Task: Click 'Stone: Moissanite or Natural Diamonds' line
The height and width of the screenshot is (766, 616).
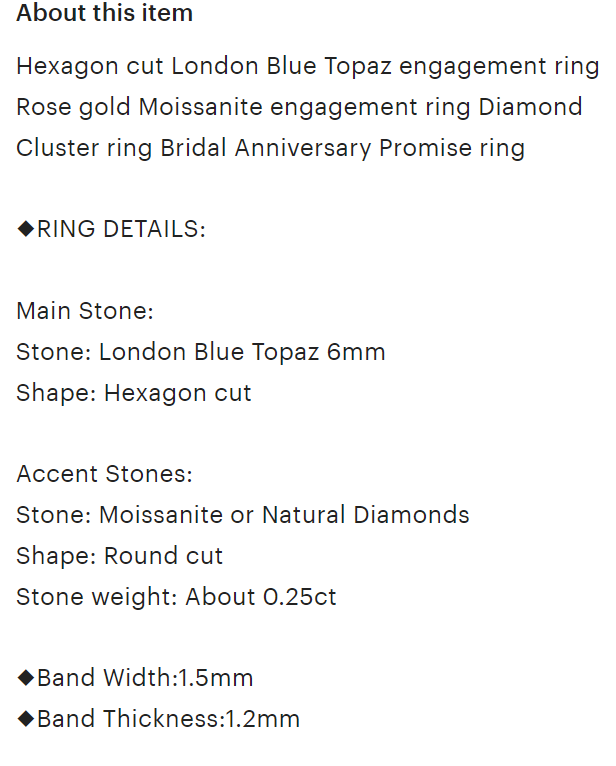Action: [243, 515]
